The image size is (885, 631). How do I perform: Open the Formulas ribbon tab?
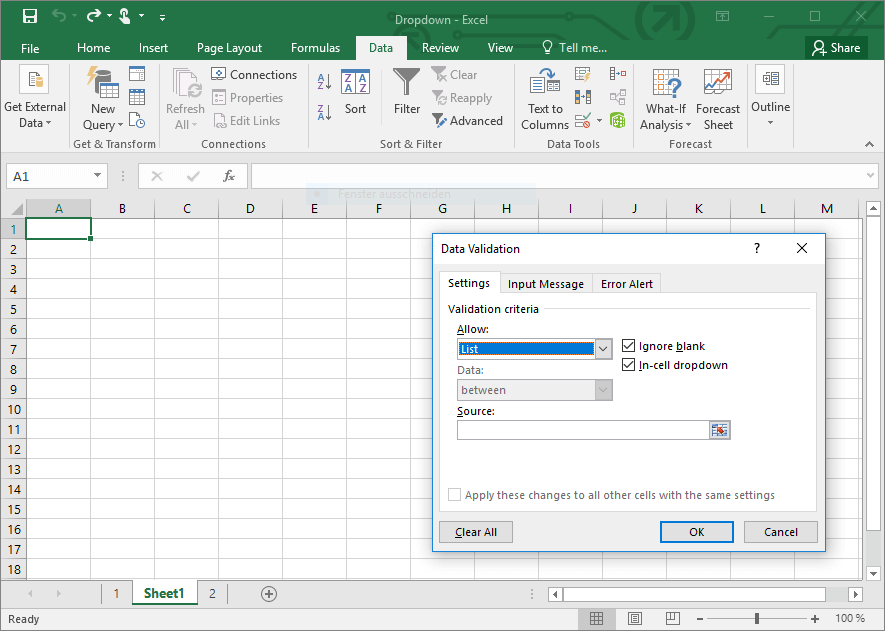coord(315,48)
